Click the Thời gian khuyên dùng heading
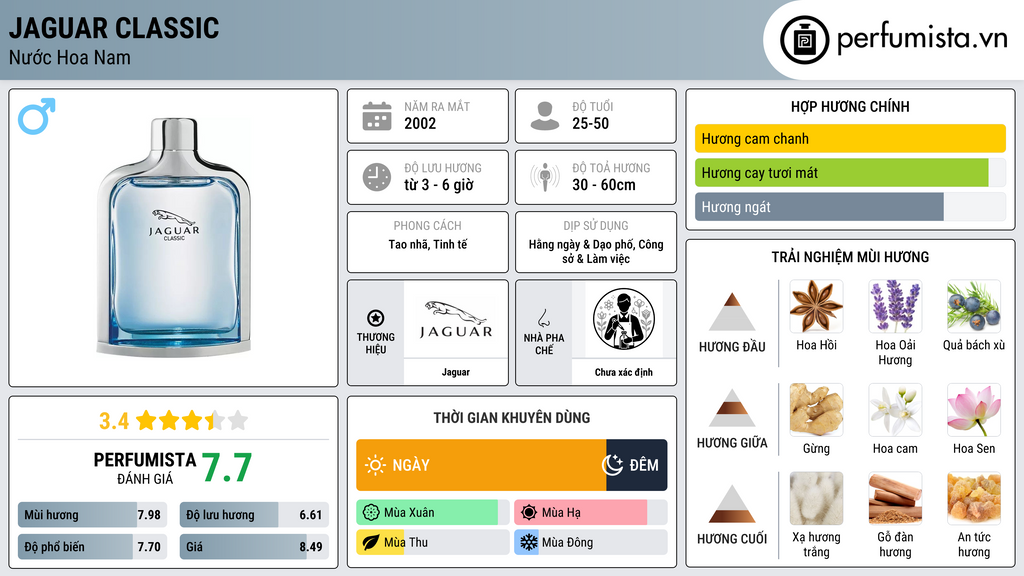 pos(512,418)
